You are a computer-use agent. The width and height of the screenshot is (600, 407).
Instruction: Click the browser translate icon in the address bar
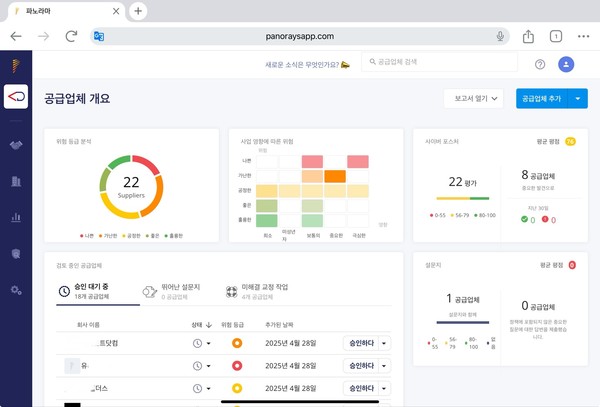tap(99, 36)
